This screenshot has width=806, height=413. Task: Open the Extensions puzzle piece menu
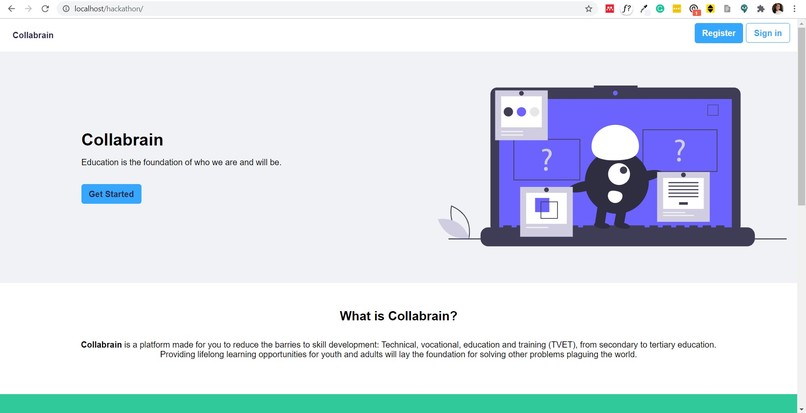point(761,9)
